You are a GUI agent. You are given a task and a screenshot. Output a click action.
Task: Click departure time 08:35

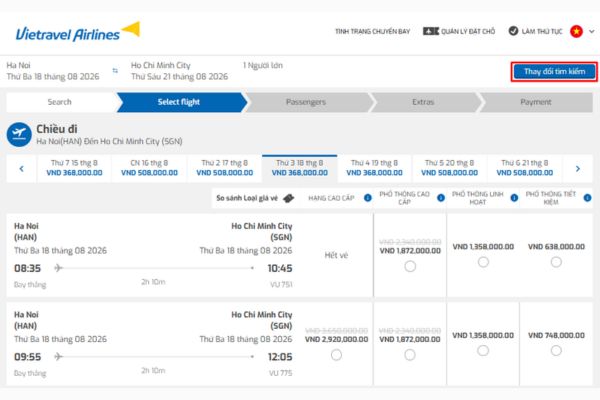(x=28, y=268)
